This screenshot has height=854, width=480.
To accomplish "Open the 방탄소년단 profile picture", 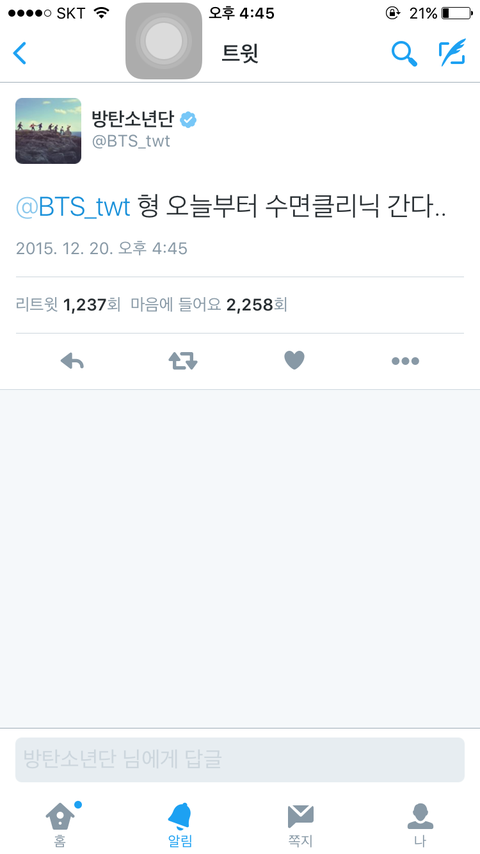I will pos(48,131).
